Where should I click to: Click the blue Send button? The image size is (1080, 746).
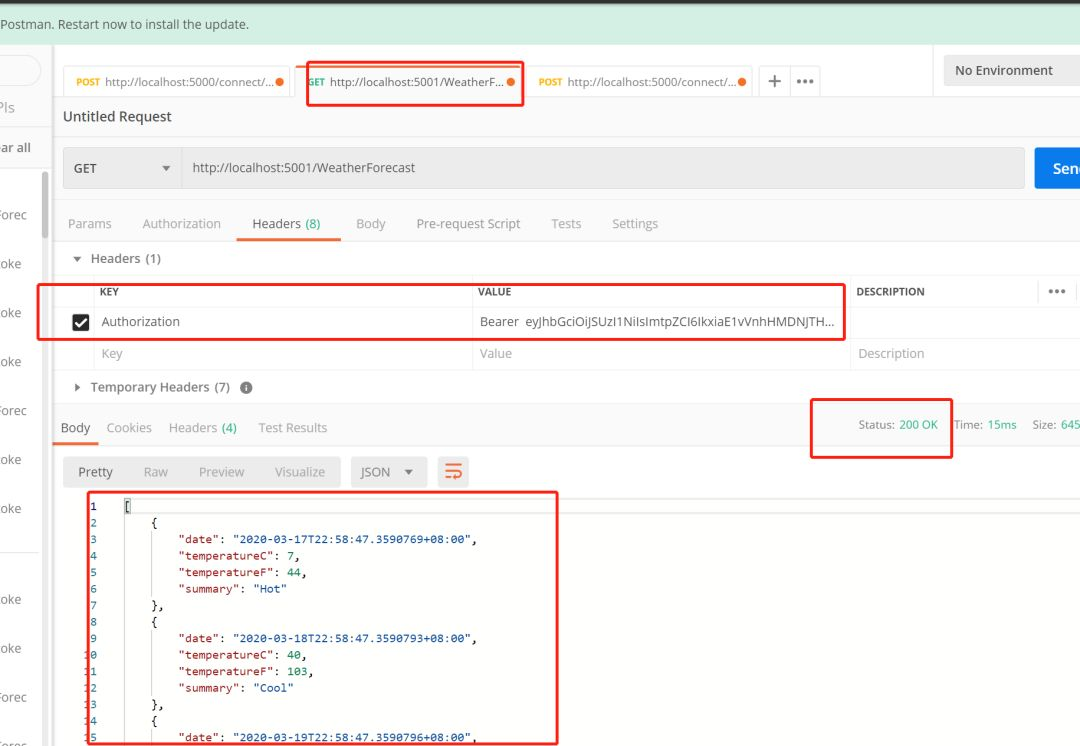pyautogui.click(x=1057, y=168)
